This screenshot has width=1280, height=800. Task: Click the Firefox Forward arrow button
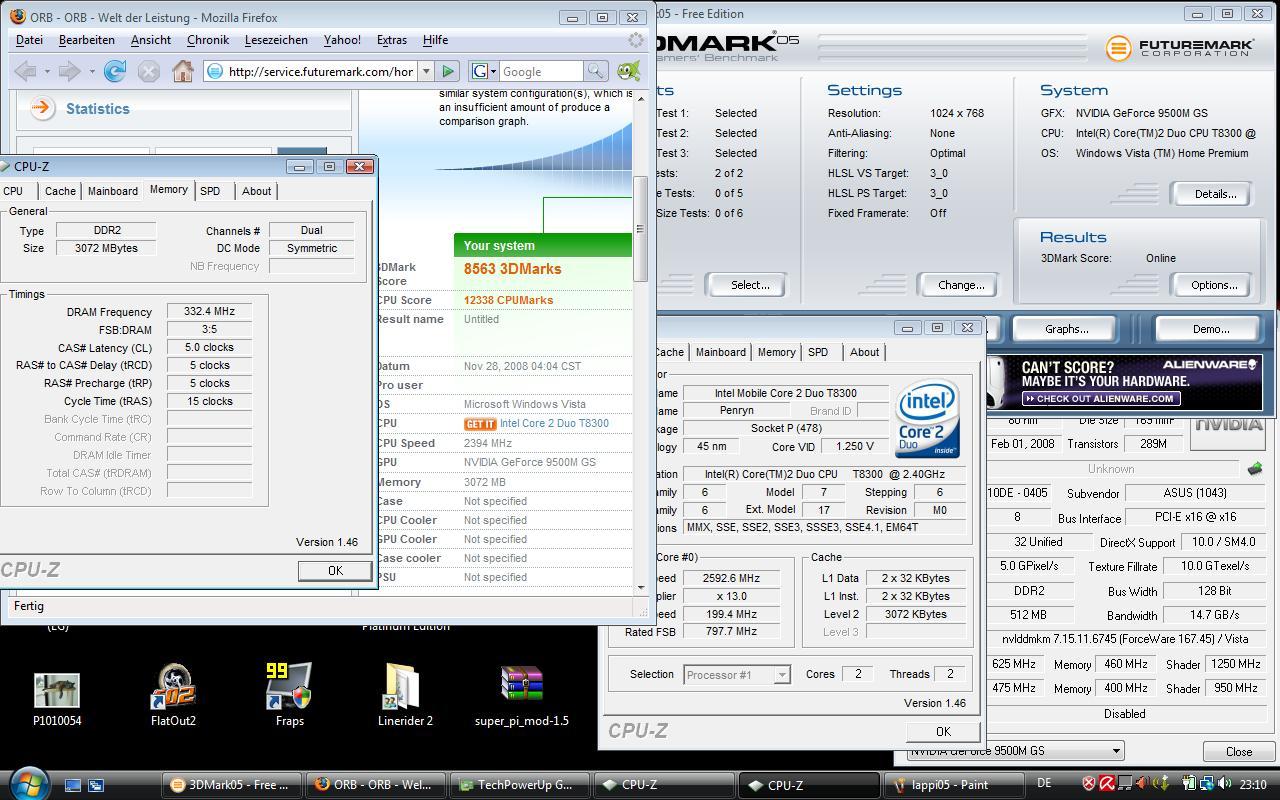tap(69, 71)
